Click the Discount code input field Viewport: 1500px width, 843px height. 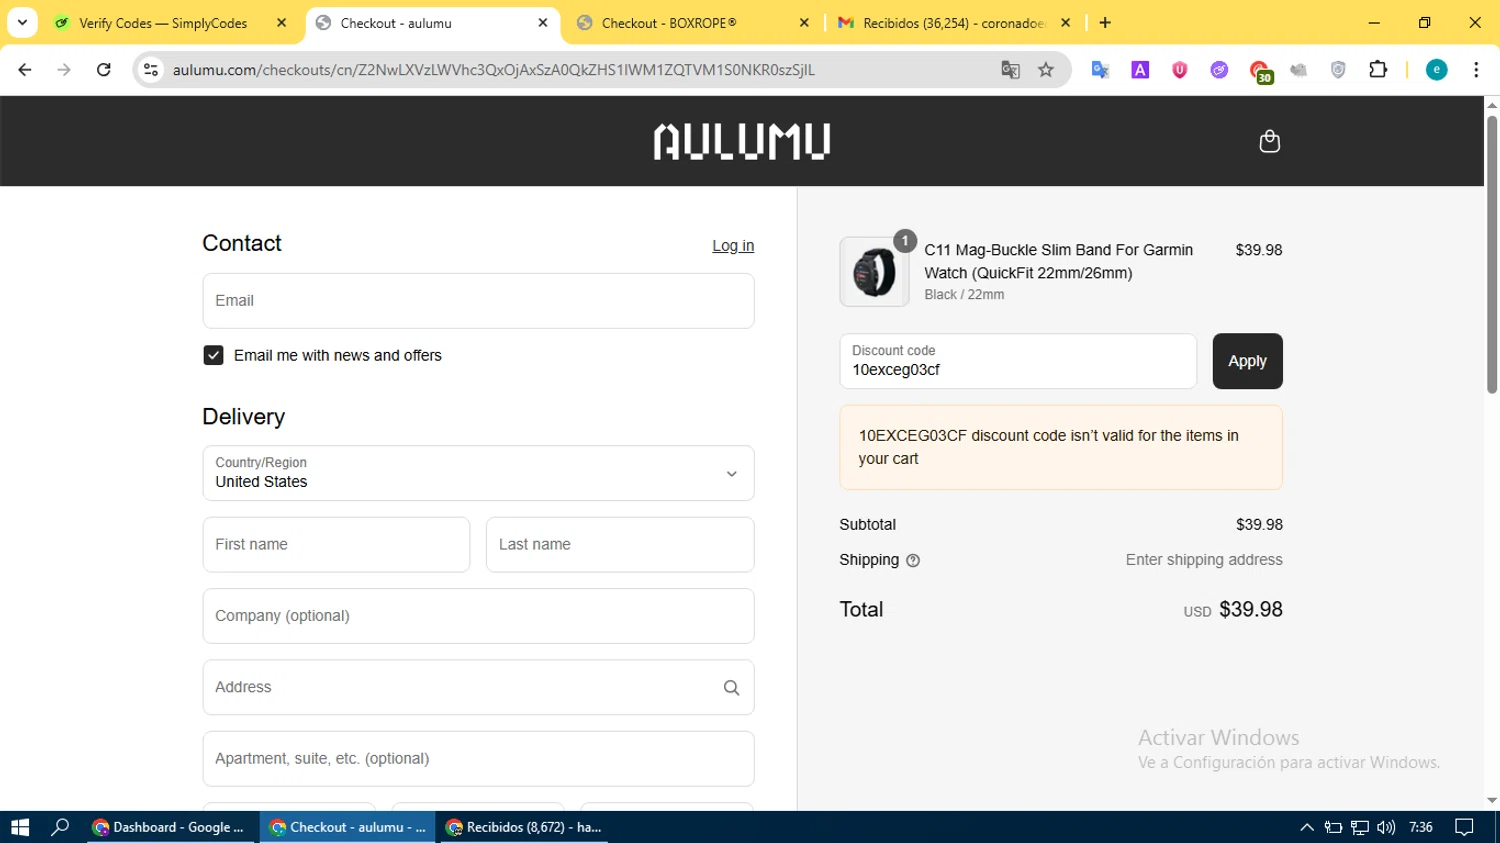1018,361
